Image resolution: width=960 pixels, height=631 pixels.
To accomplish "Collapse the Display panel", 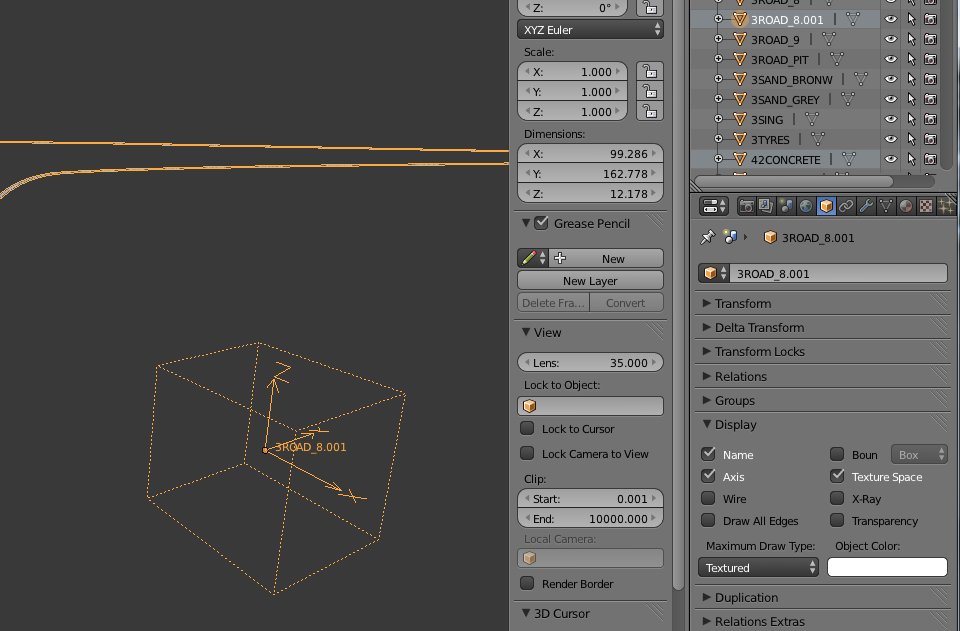I will pos(707,424).
